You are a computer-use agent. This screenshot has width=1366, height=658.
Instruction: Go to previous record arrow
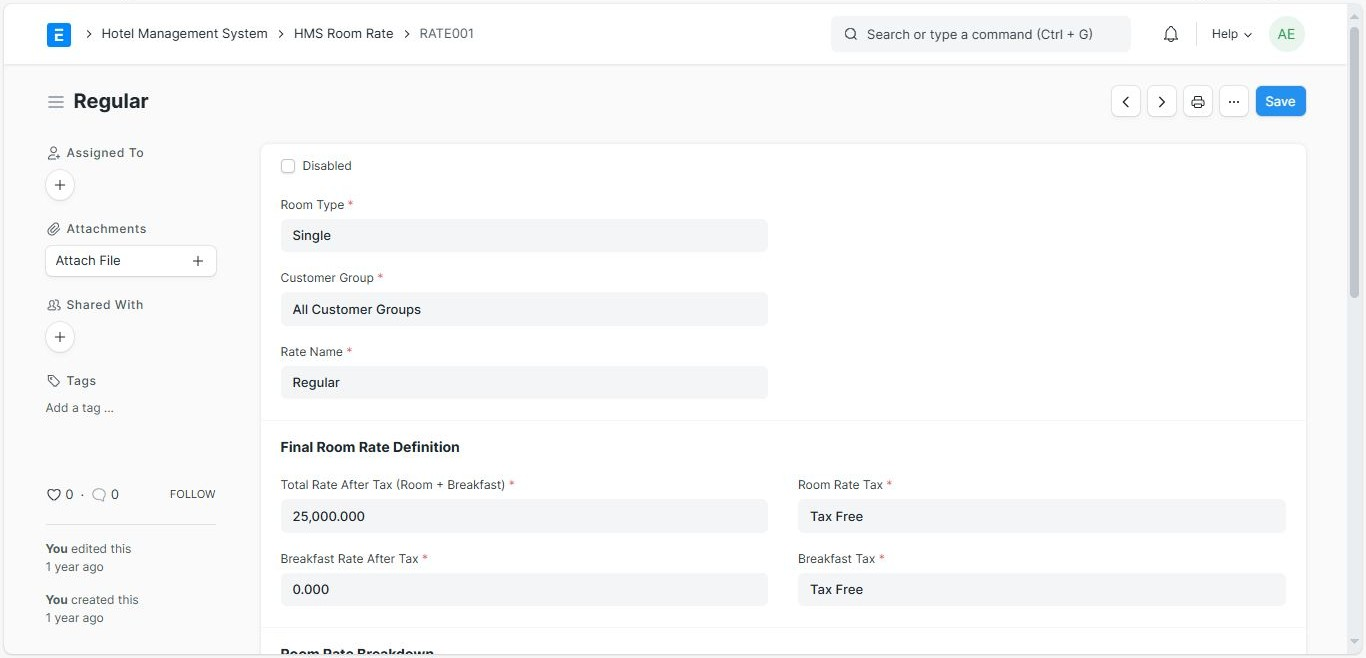1126,102
